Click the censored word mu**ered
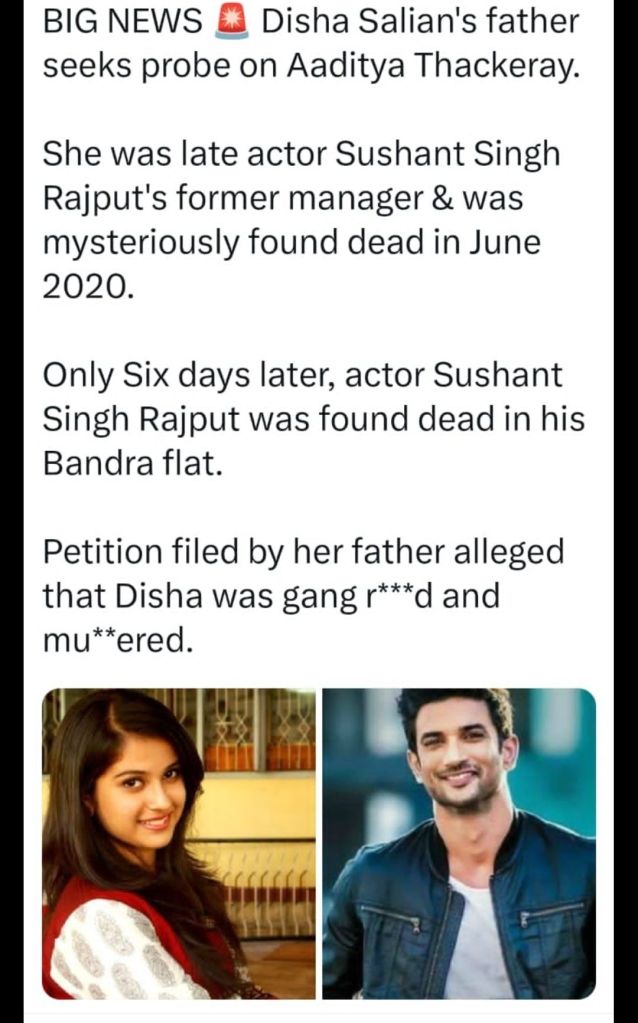The width and height of the screenshot is (638, 1023). point(118,641)
